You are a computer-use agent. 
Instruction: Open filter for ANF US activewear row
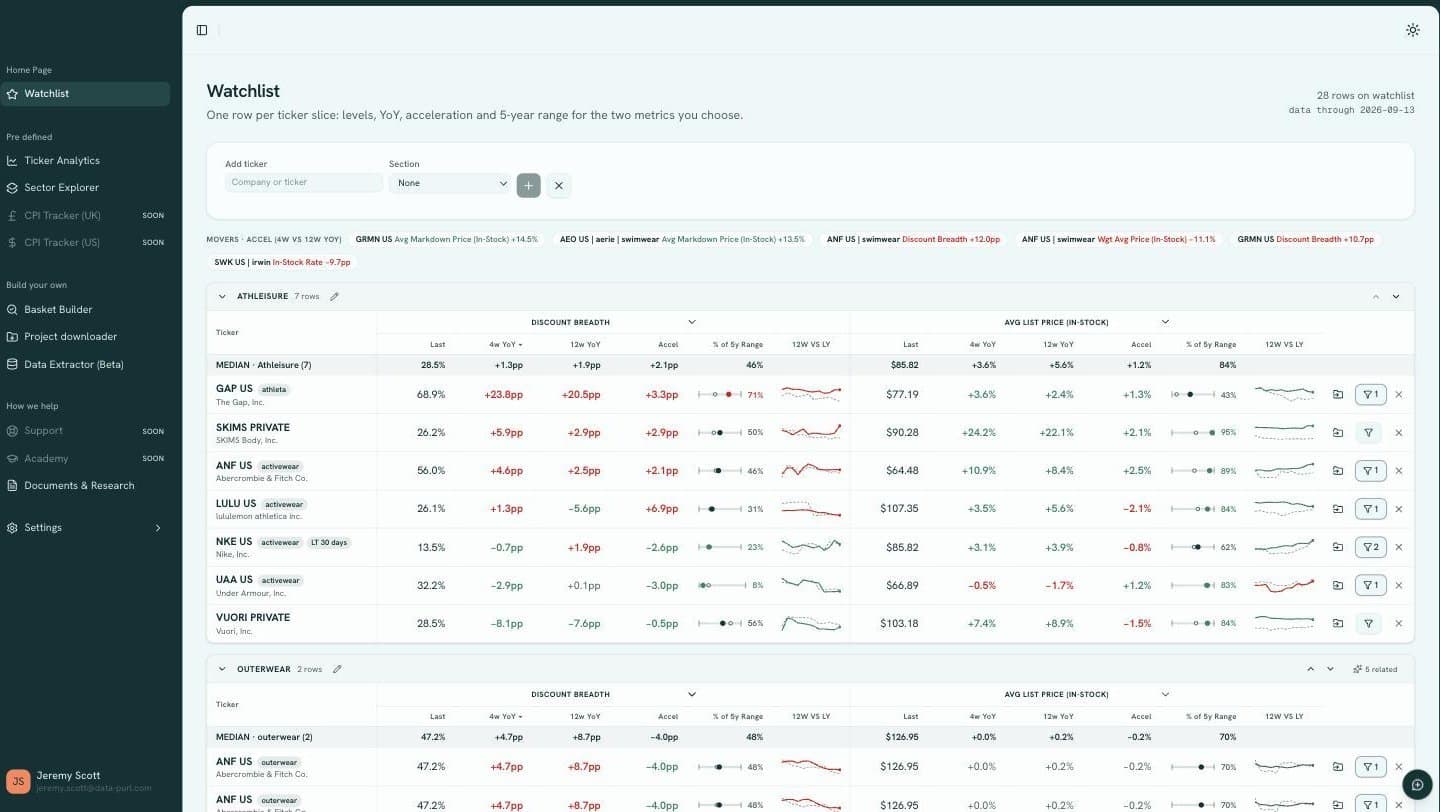[x=1370, y=471]
